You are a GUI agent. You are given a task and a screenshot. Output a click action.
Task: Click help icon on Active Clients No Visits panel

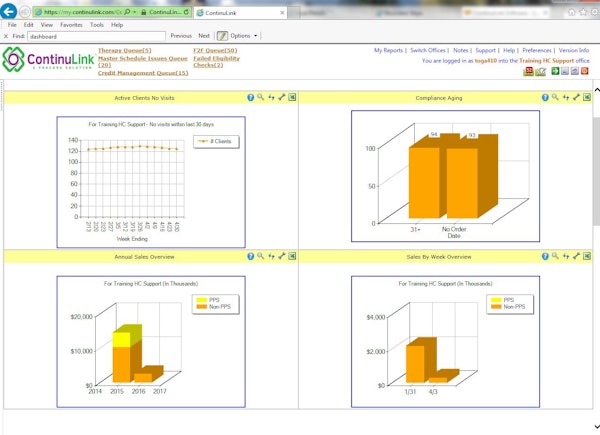251,98
